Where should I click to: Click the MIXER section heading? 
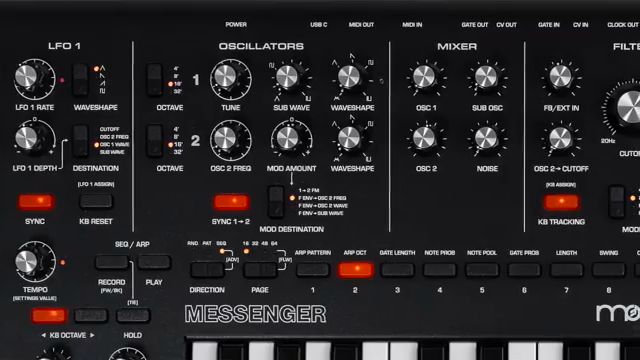tap(457, 47)
